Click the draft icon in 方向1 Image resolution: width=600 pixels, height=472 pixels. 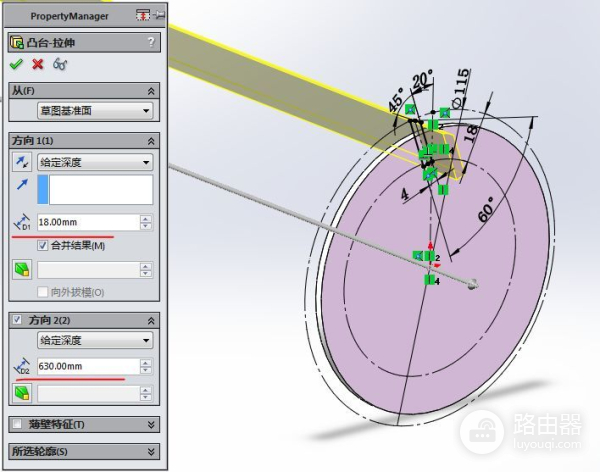pos(21,269)
